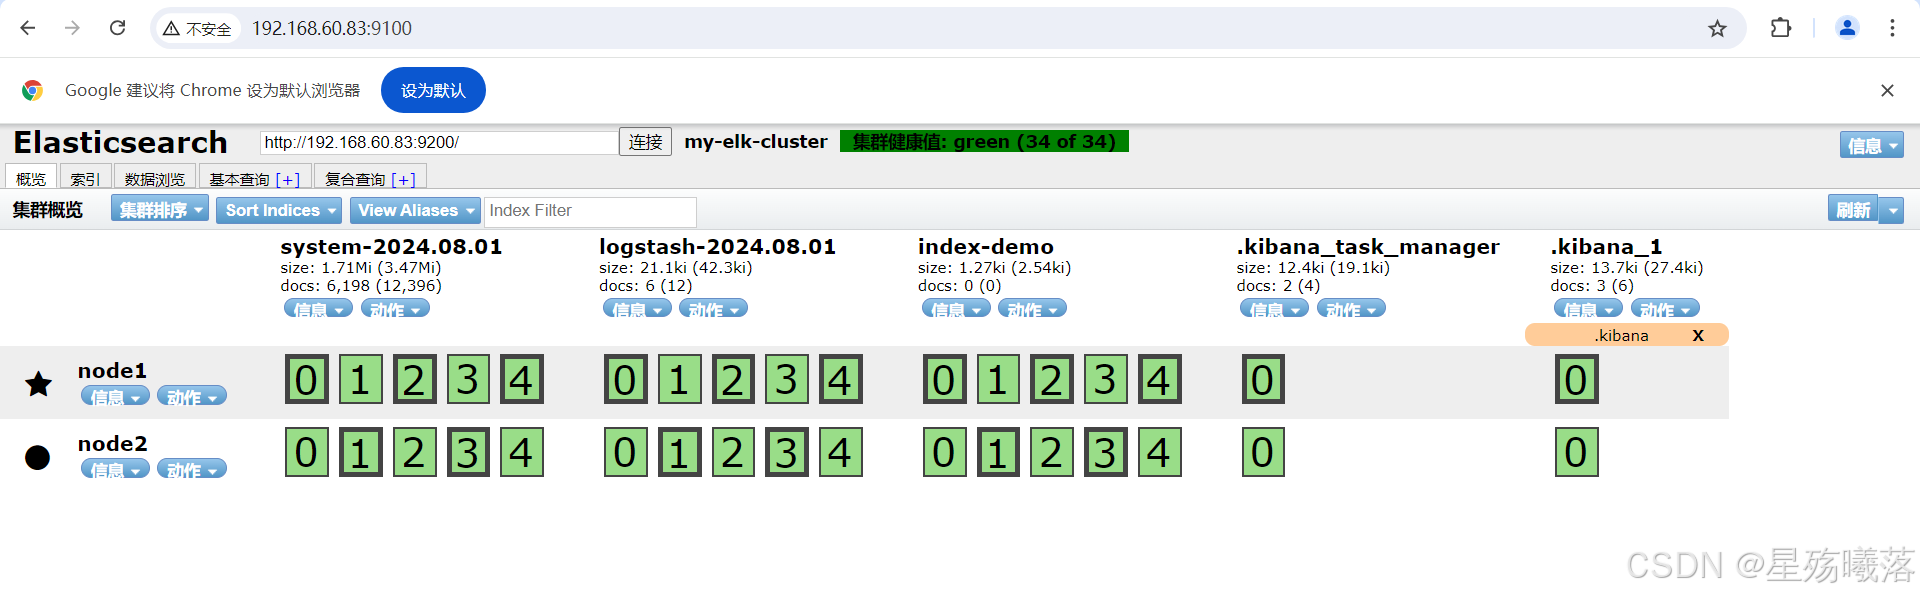Click the address bar URL
This screenshot has width=1920, height=597.
pyautogui.click(x=331, y=28)
